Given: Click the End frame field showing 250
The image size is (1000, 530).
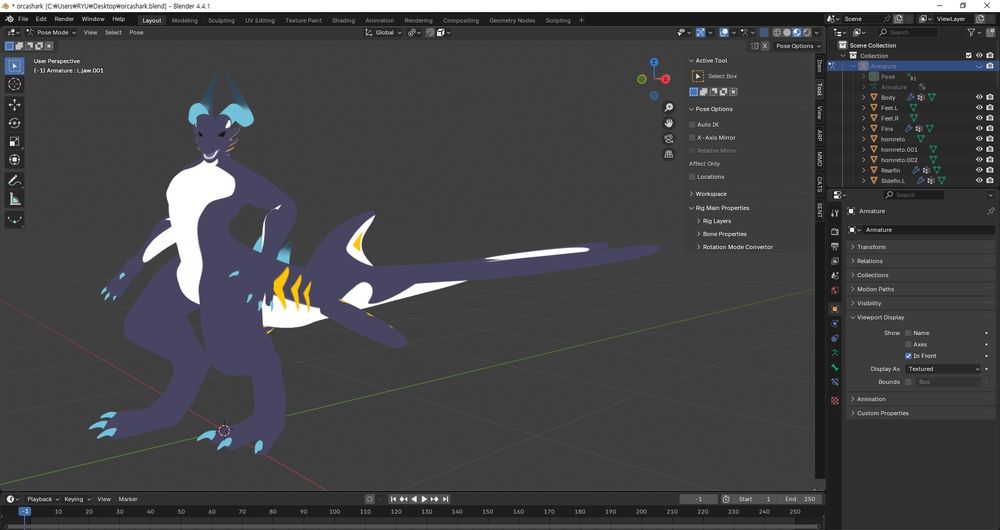Looking at the screenshot, I should coord(802,499).
